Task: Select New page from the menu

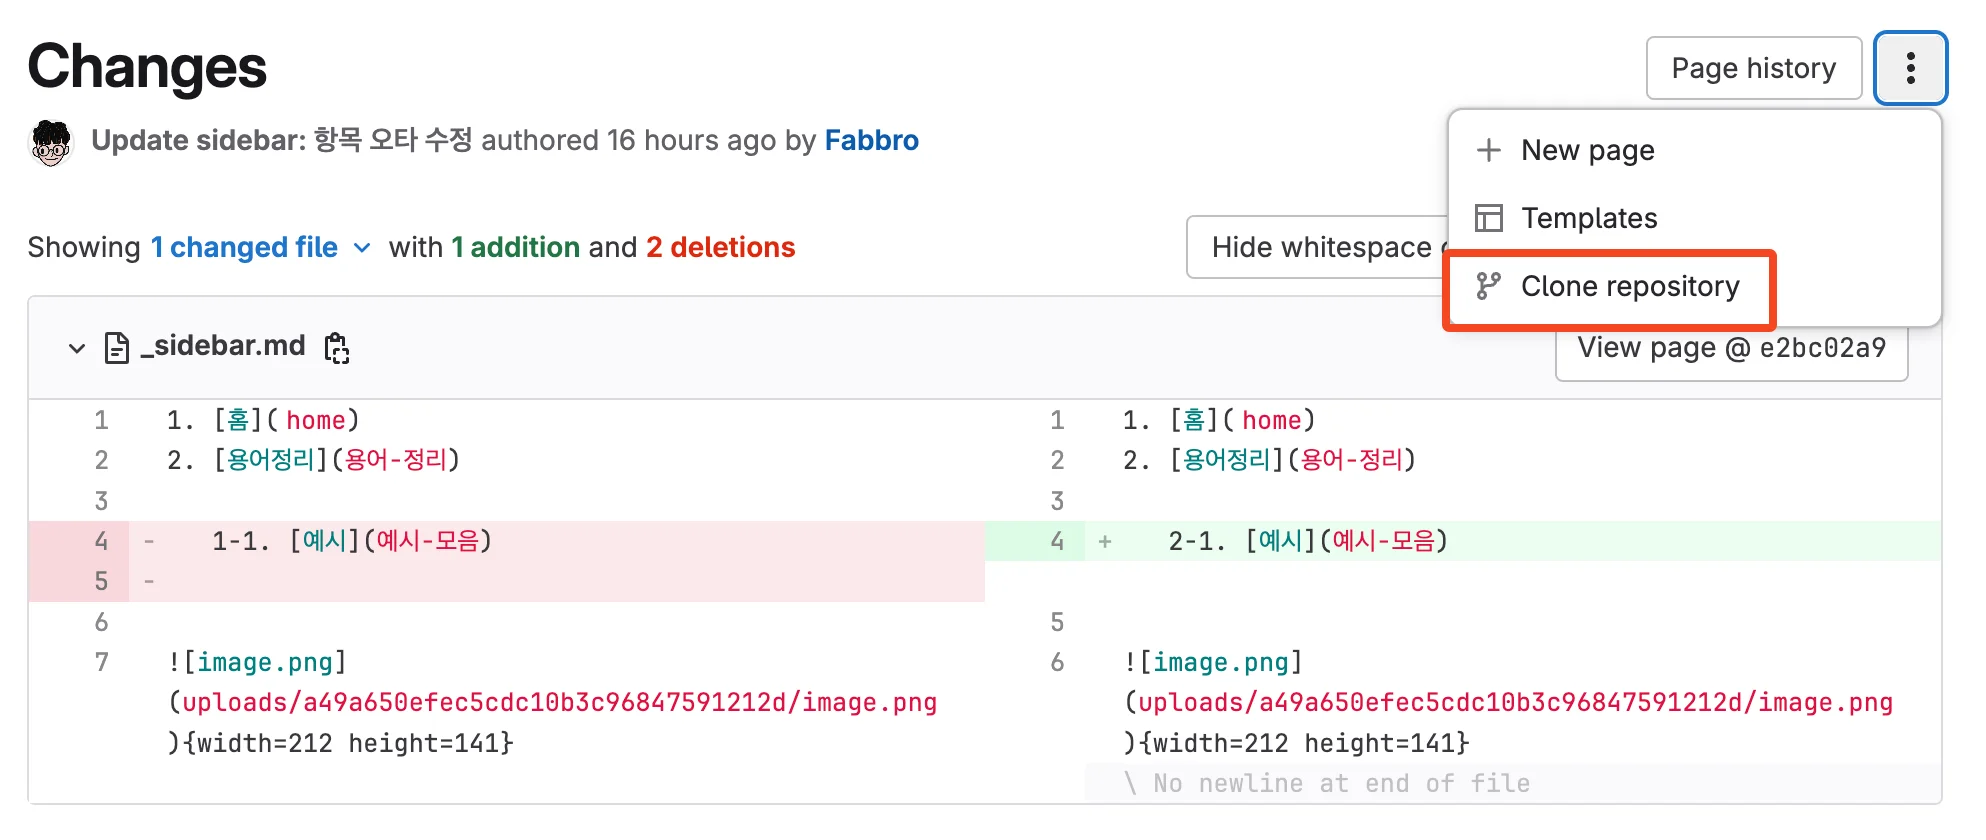Action: click(x=1587, y=150)
